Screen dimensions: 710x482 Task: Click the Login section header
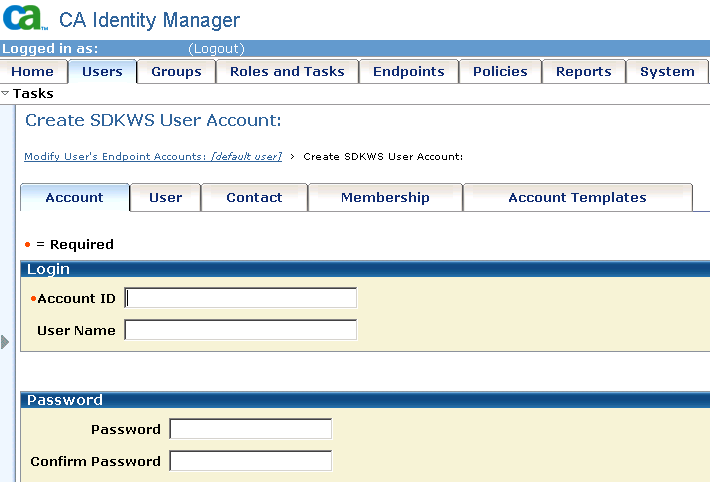point(365,269)
